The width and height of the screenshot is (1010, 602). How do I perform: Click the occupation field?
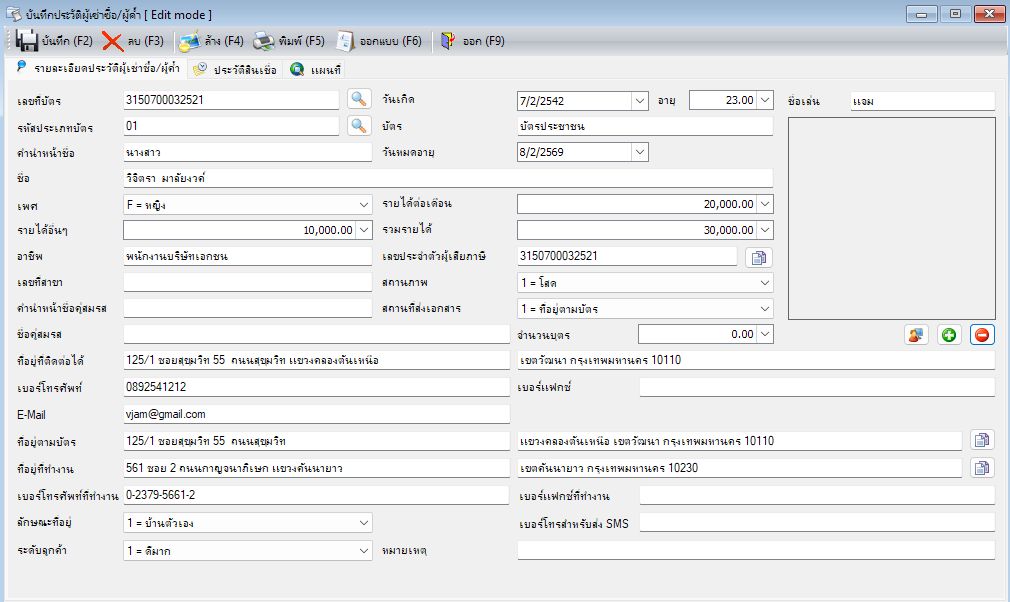(247, 256)
